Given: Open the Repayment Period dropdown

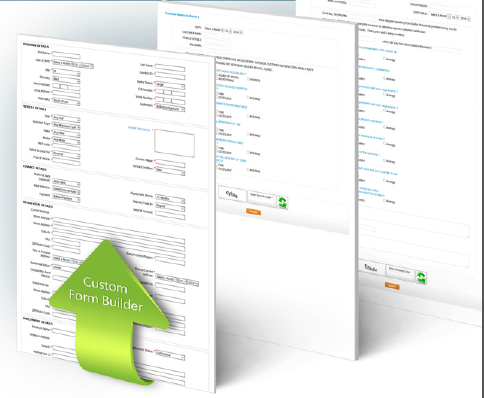Looking at the screenshot, I should pyautogui.click(x=170, y=199).
